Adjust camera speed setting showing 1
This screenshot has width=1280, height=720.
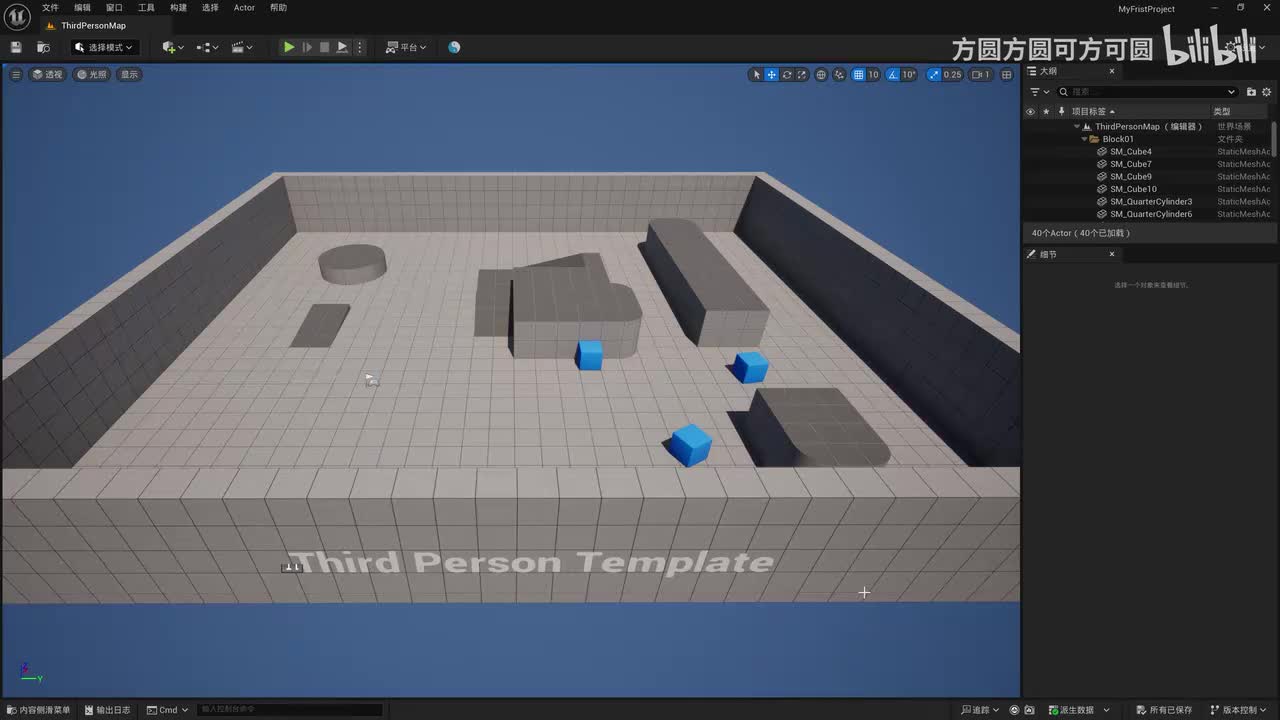980,74
